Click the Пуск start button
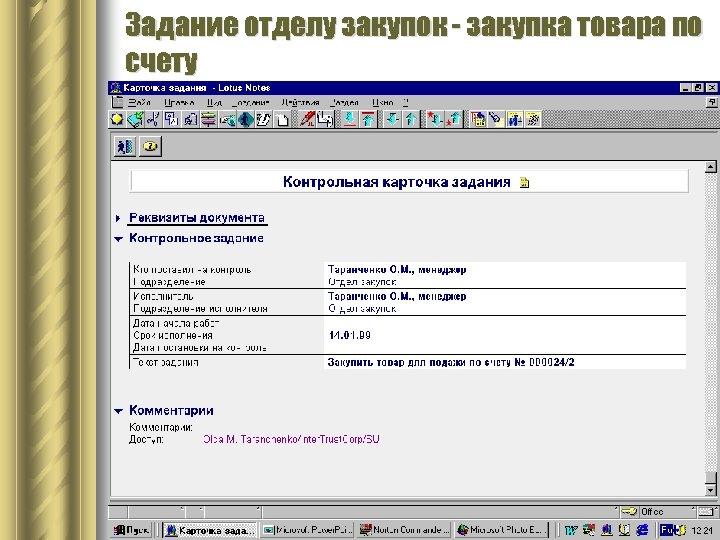Viewport: 720px width, 540px height. pos(132,530)
